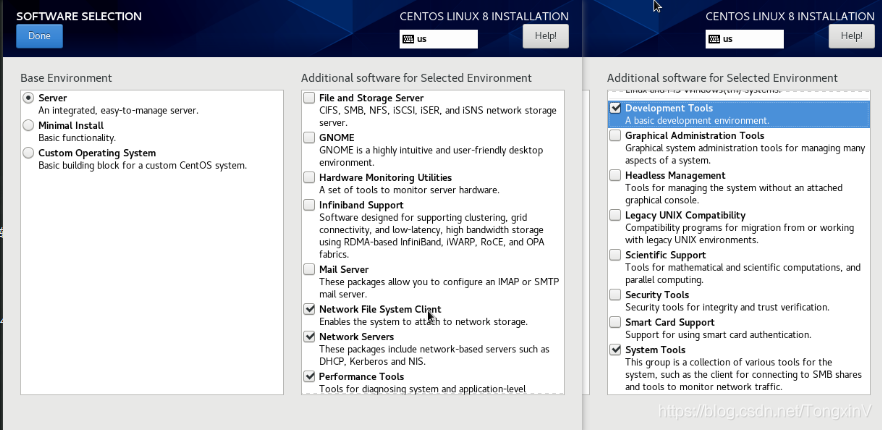The width and height of the screenshot is (882, 430).
Task: Click 'Support for using smart card authentication.'
Action: [718, 335]
